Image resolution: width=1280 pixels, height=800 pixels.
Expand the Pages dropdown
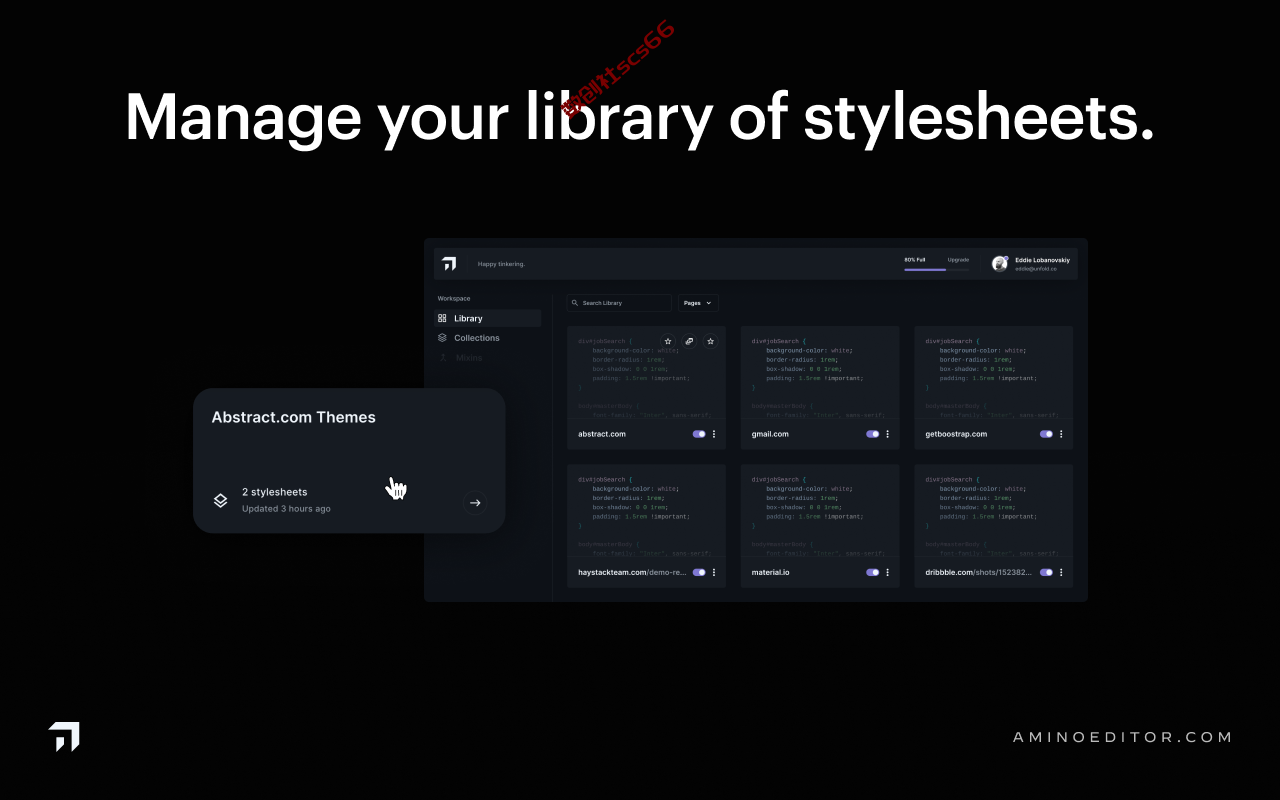[x=698, y=302]
